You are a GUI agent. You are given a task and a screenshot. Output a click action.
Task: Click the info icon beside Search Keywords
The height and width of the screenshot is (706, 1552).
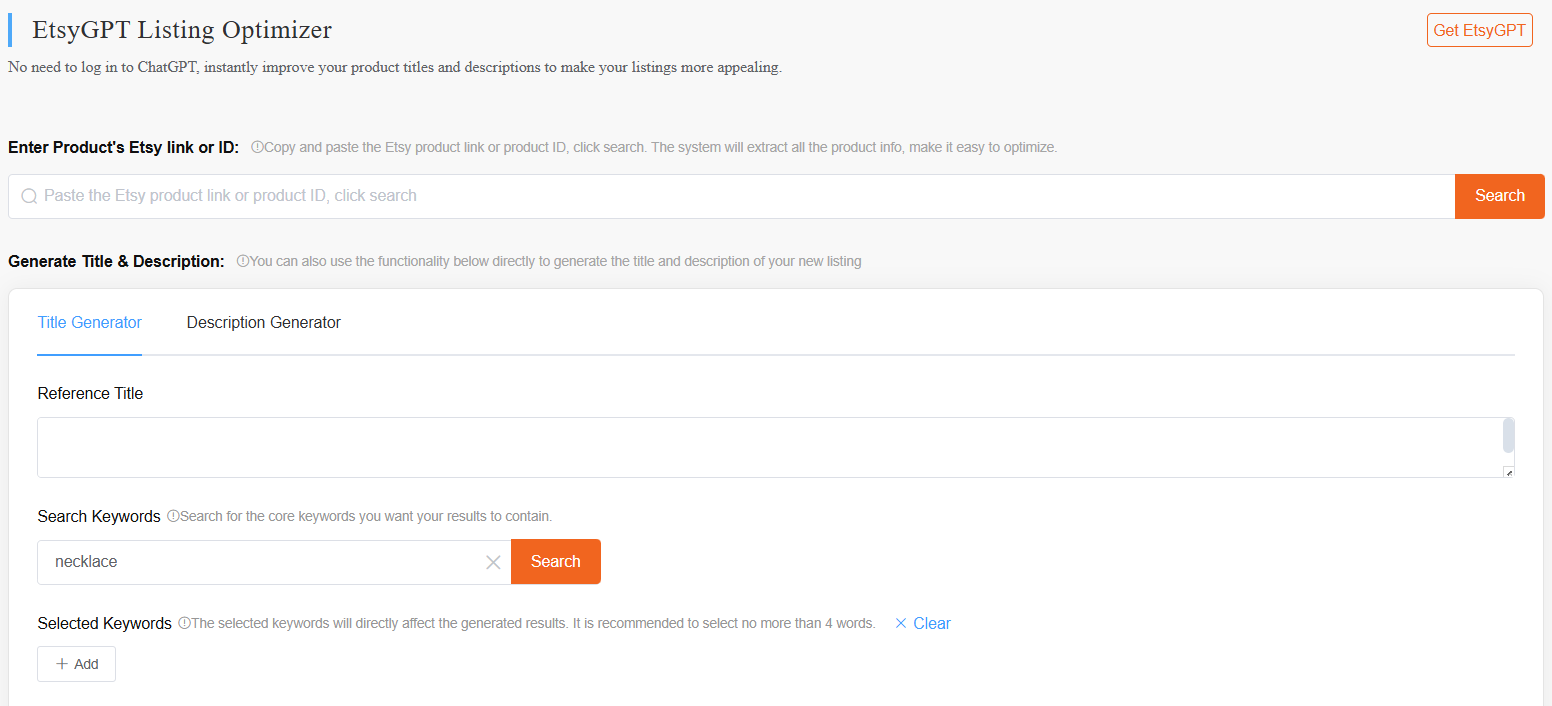[x=171, y=516]
